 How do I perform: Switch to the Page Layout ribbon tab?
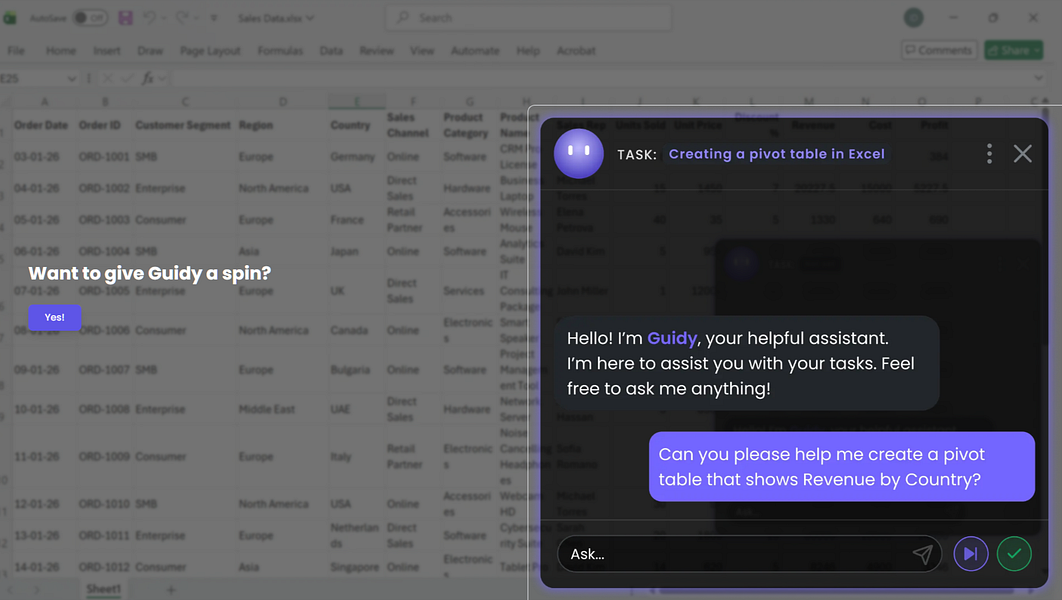210,51
